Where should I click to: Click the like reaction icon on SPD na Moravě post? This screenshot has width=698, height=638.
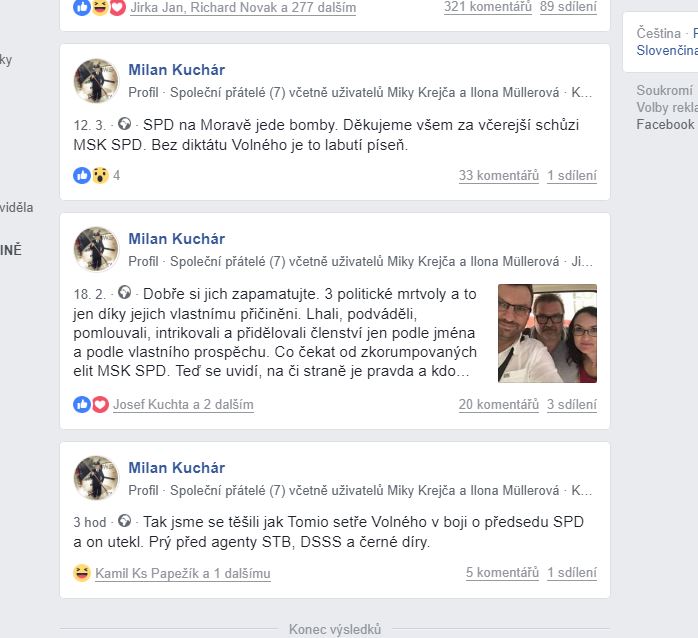82,175
